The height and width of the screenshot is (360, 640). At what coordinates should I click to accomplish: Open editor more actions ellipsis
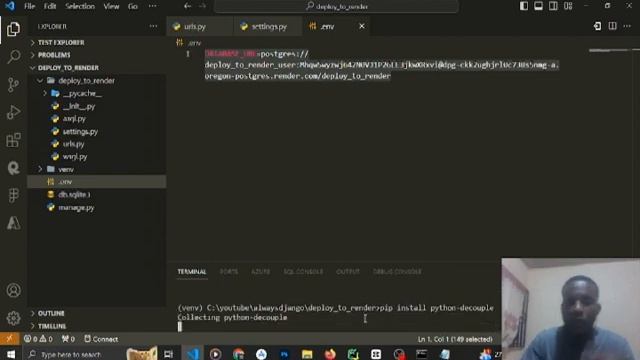click(x=627, y=26)
